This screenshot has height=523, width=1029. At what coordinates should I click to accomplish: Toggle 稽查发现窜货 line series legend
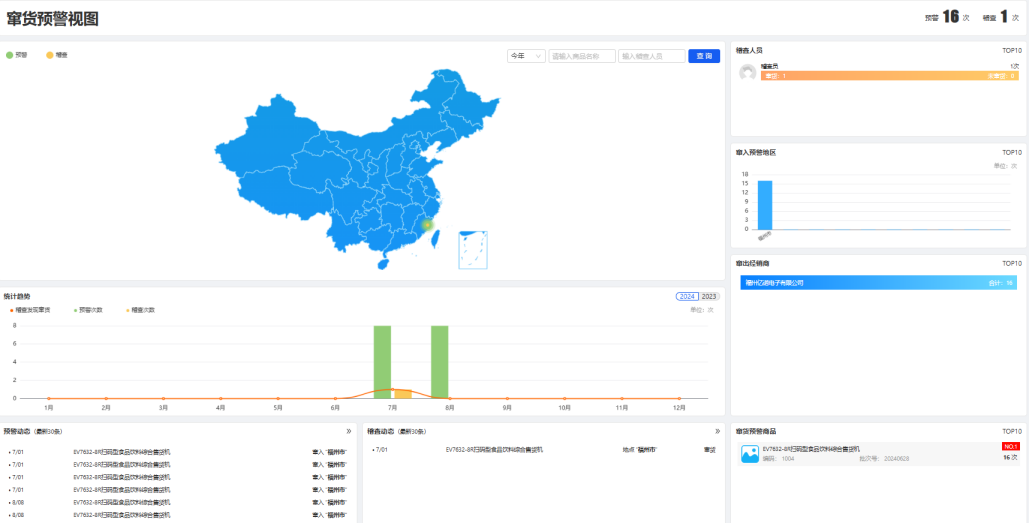tap(36, 310)
